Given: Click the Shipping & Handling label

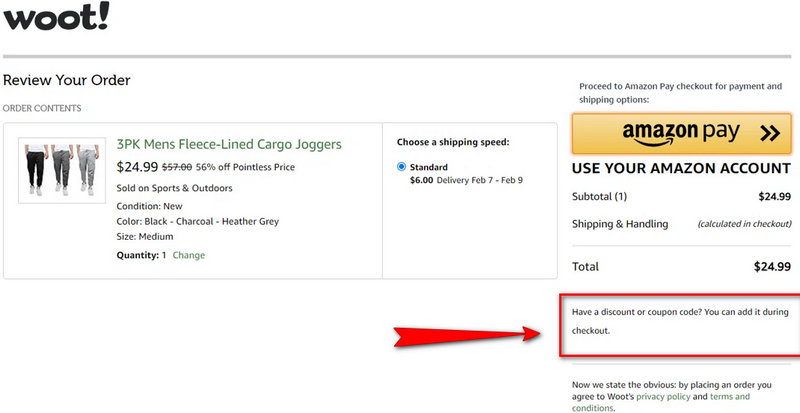Looking at the screenshot, I should click(x=620, y=224).
